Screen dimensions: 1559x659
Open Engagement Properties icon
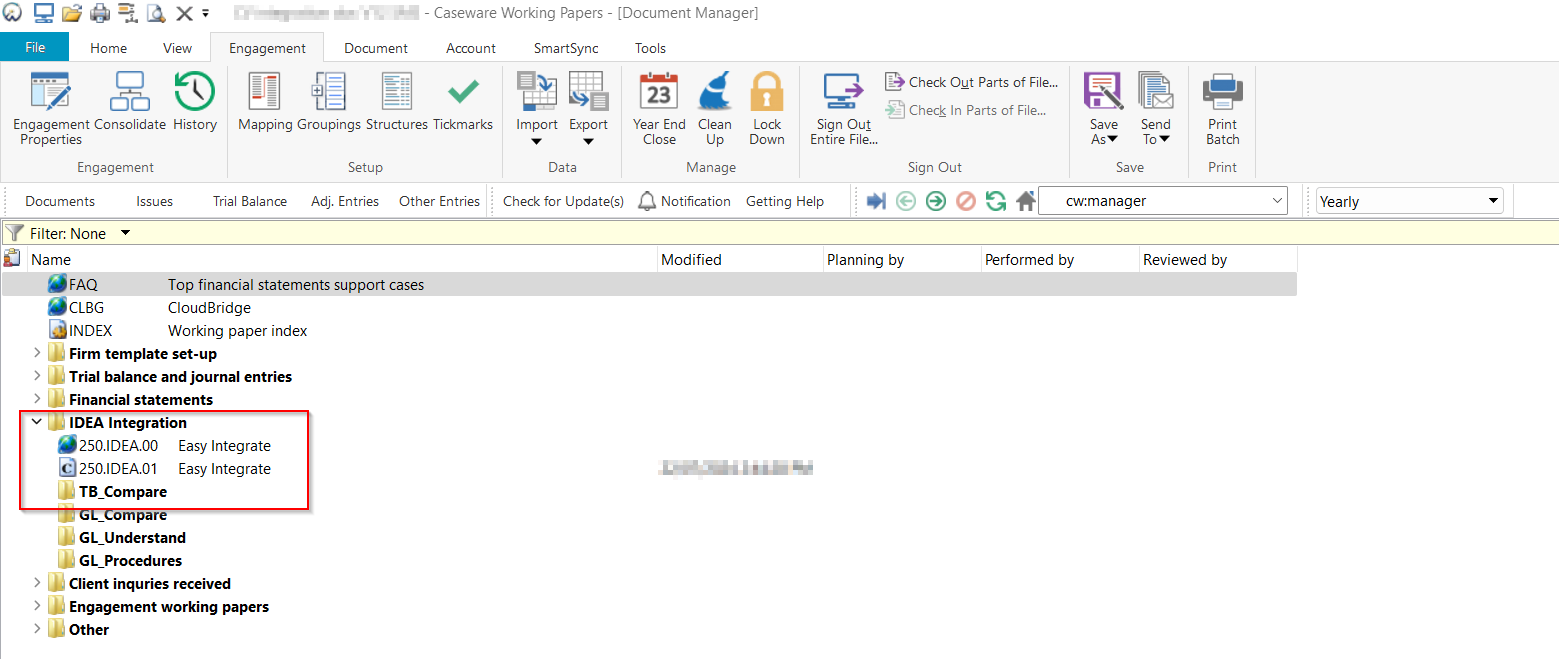[x=51, y=93]
